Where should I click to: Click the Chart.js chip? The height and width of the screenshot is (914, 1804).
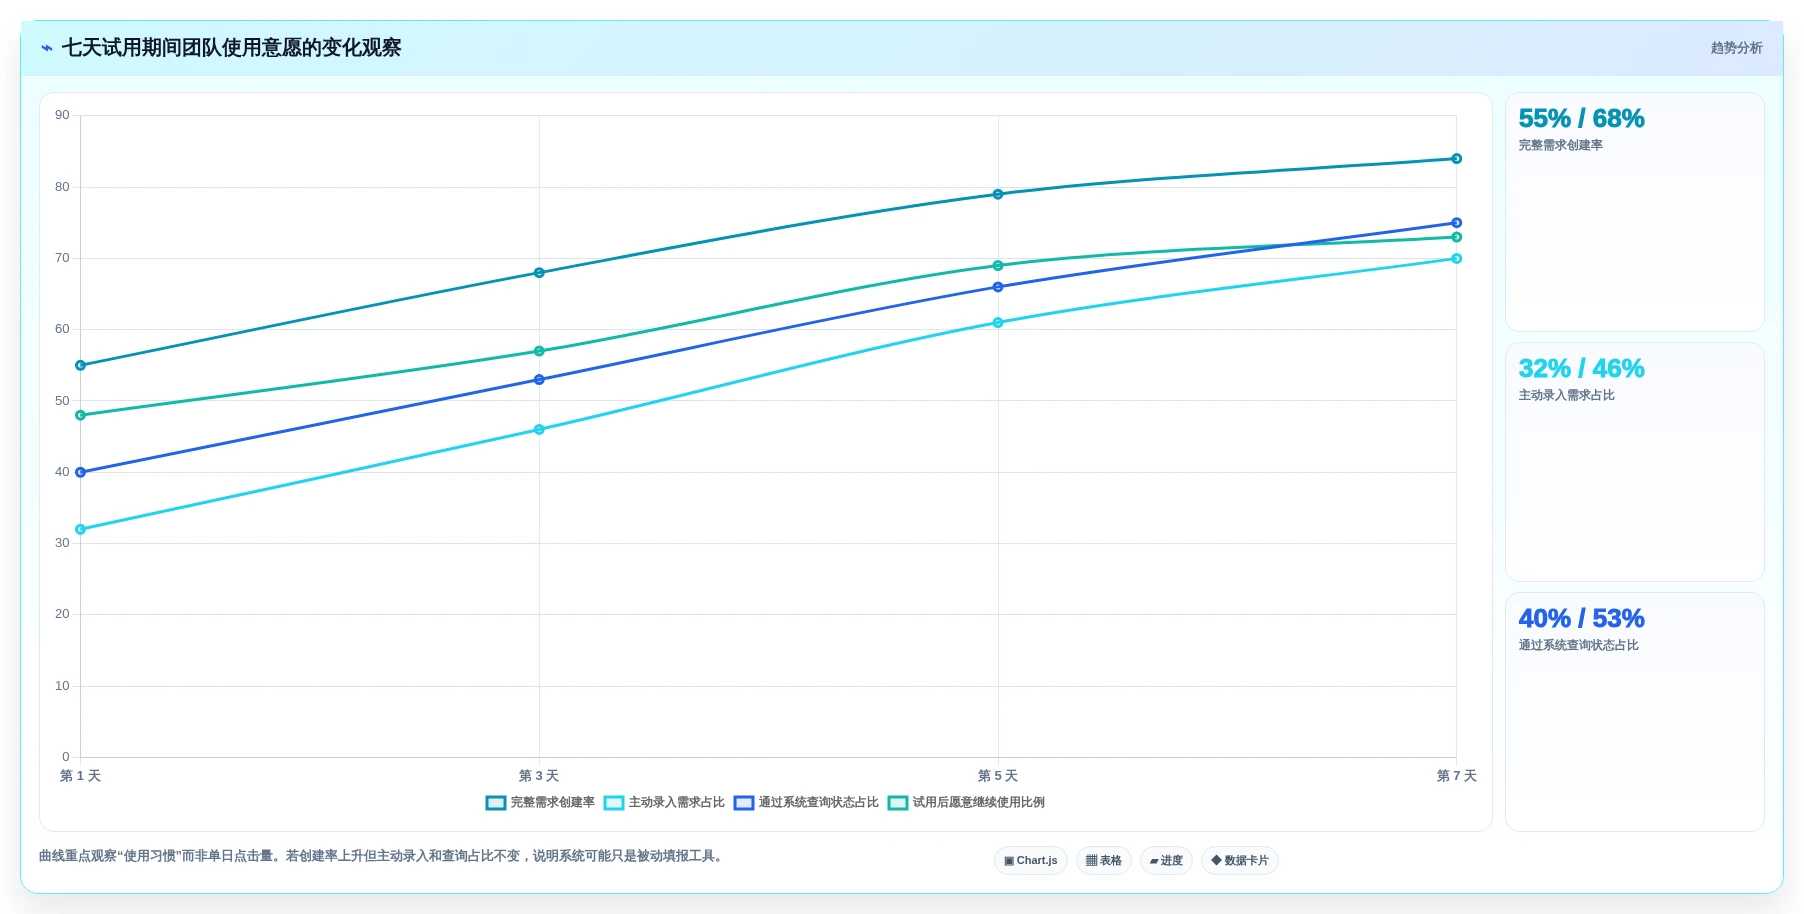coord(1030,860)
